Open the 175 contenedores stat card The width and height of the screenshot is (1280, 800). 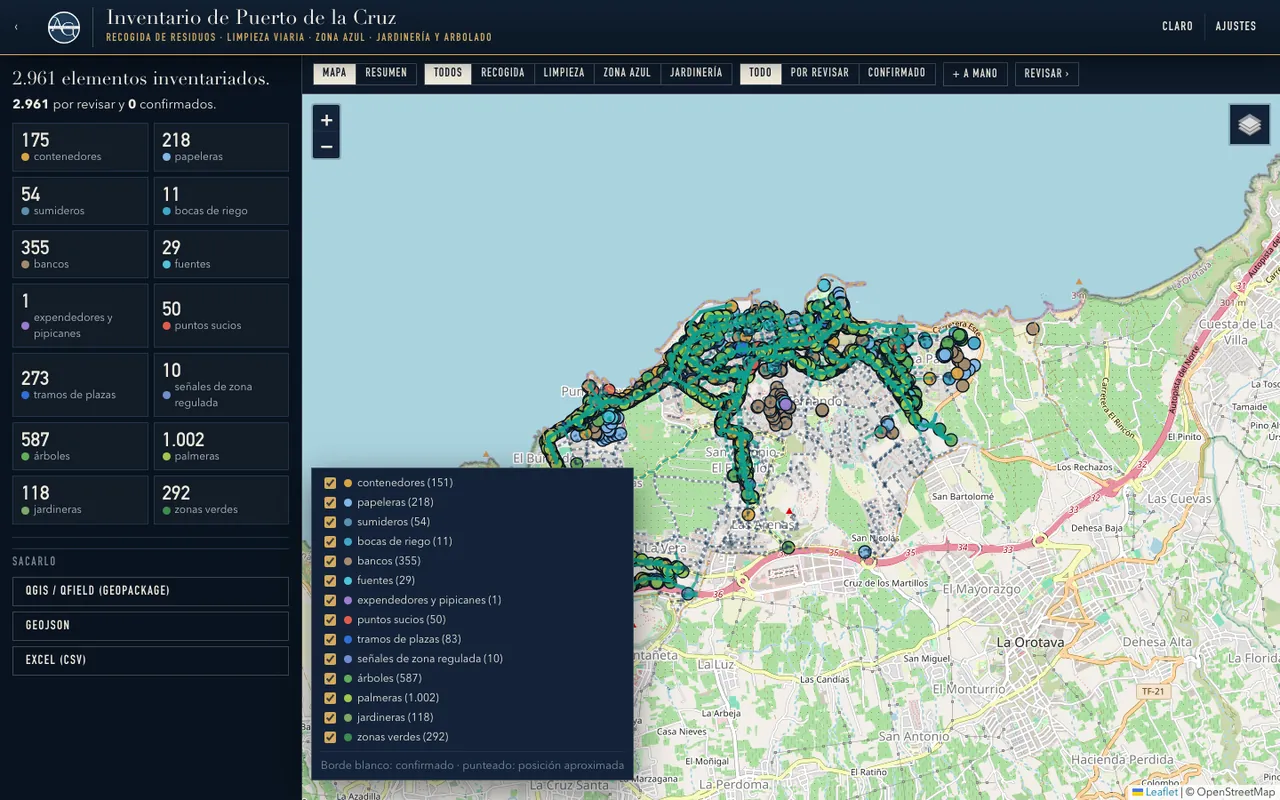80,147
